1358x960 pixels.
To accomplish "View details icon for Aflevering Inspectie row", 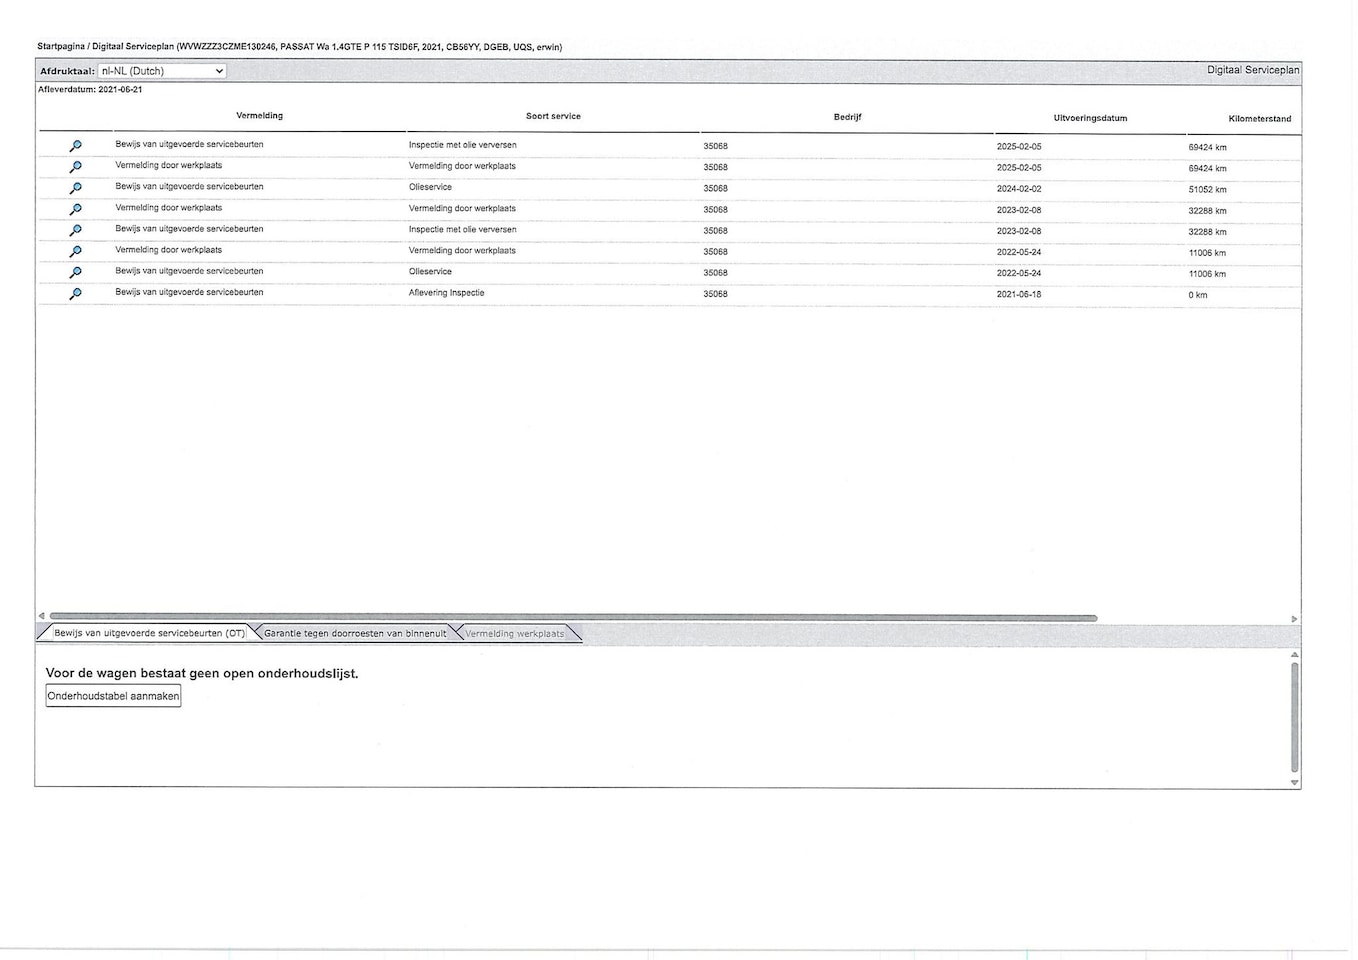I will pos(75,294).
